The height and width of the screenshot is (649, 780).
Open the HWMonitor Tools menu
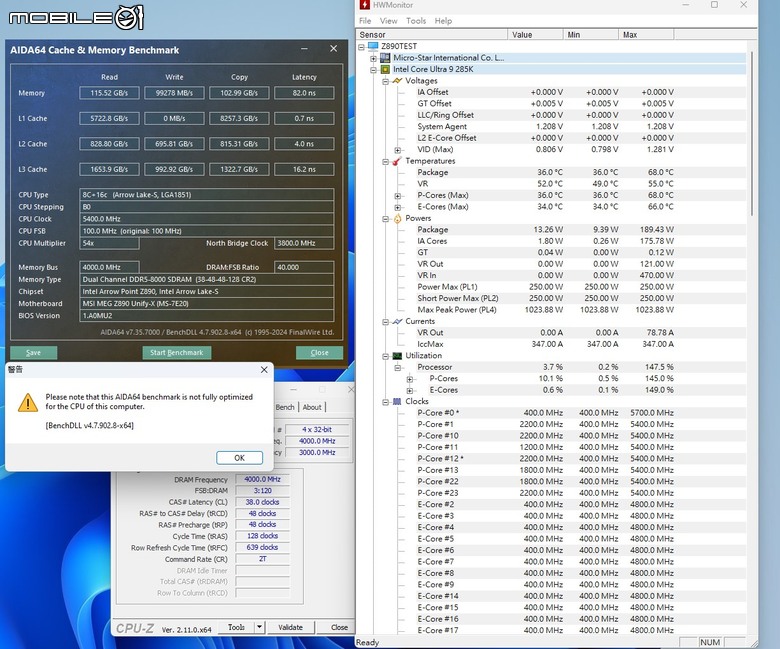pyautogui.click(x=416, y=21)
